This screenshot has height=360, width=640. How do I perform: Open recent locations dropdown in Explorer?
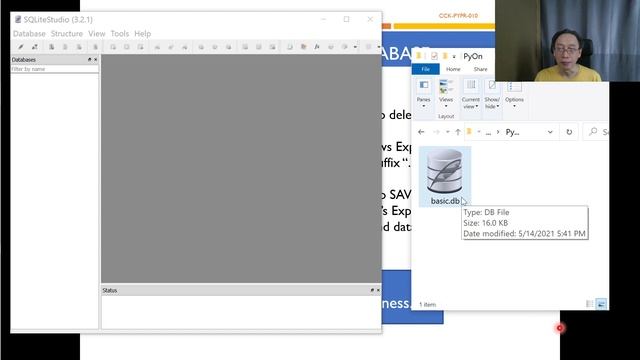coord(448,132)
